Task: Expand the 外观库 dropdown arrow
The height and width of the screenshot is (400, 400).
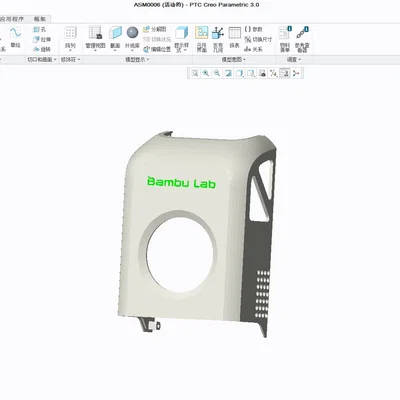Action: pos(132,51)
